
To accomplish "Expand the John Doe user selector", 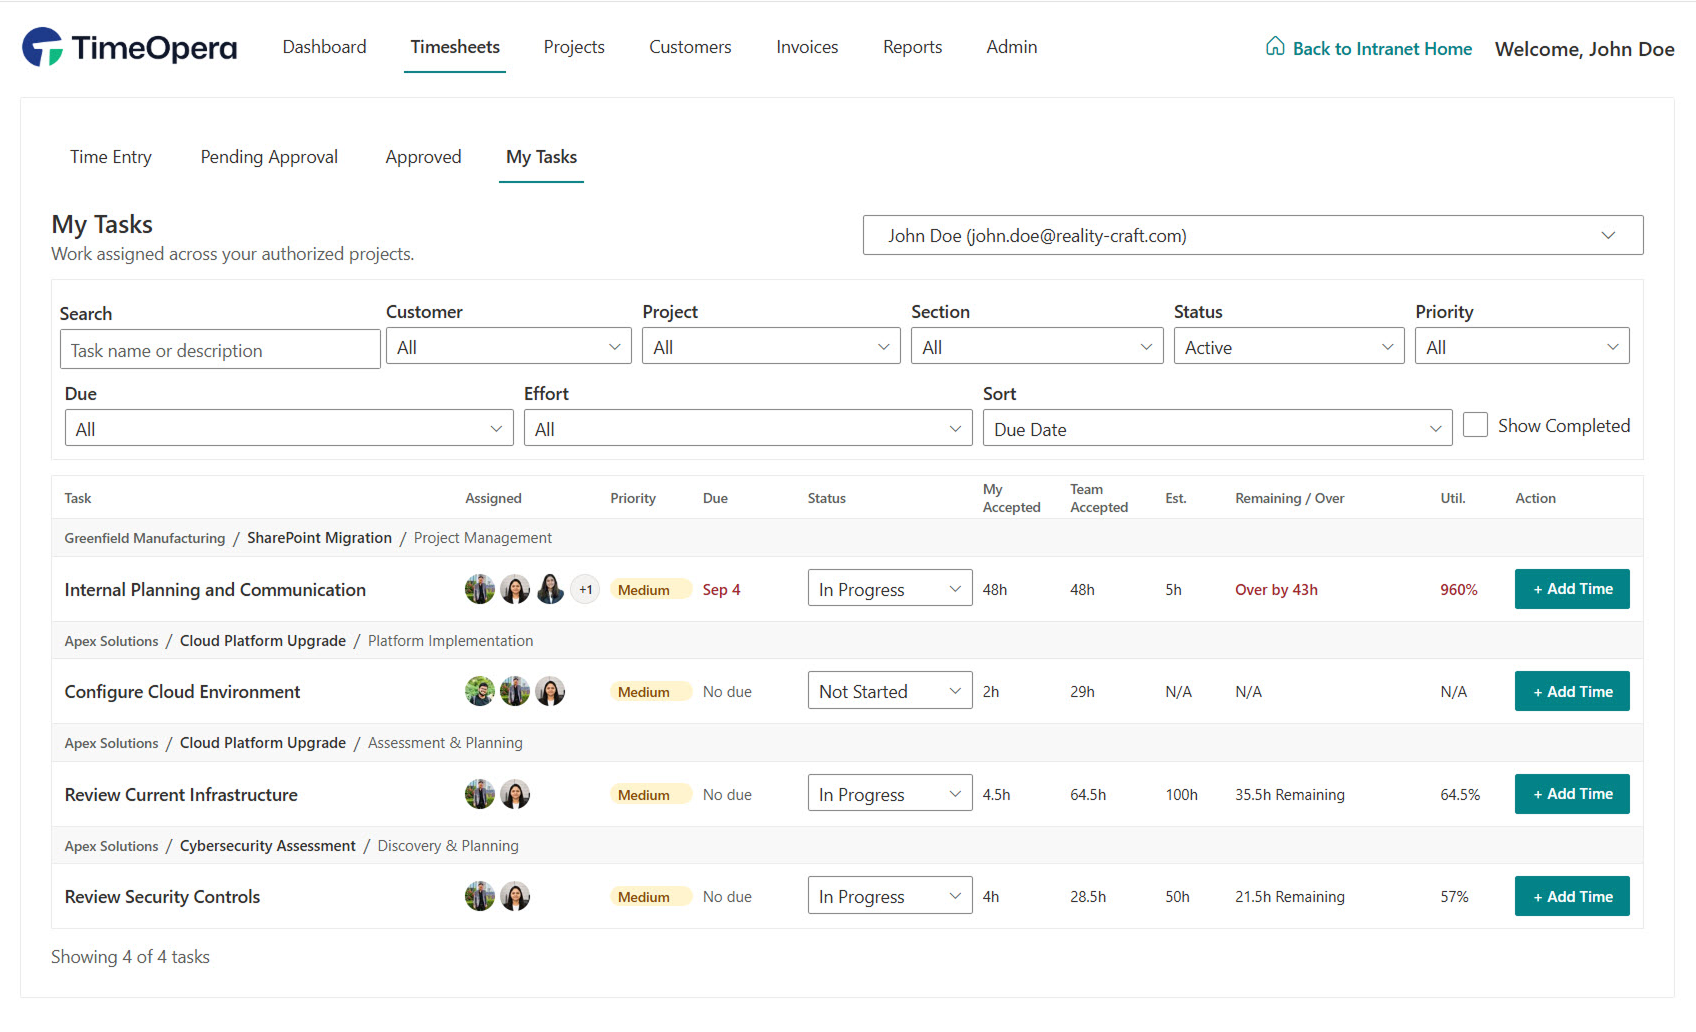I will point(1253,235).
